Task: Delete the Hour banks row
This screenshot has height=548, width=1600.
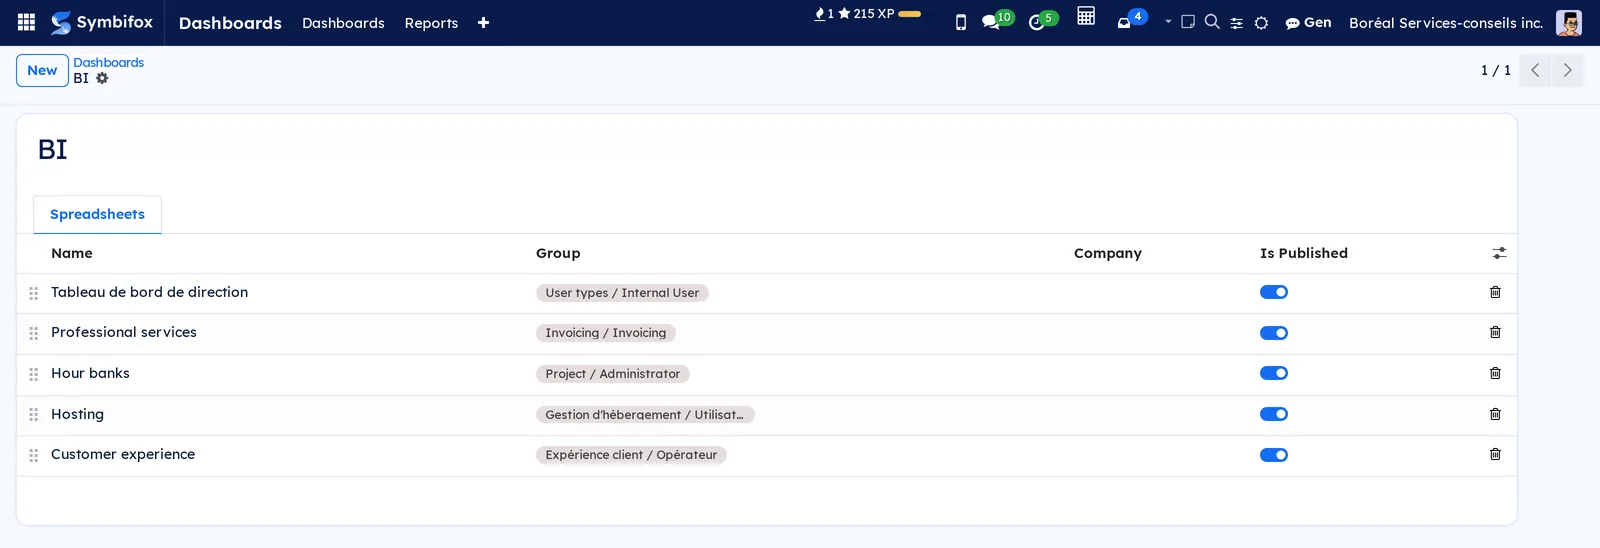Action: coord(1495,373)
